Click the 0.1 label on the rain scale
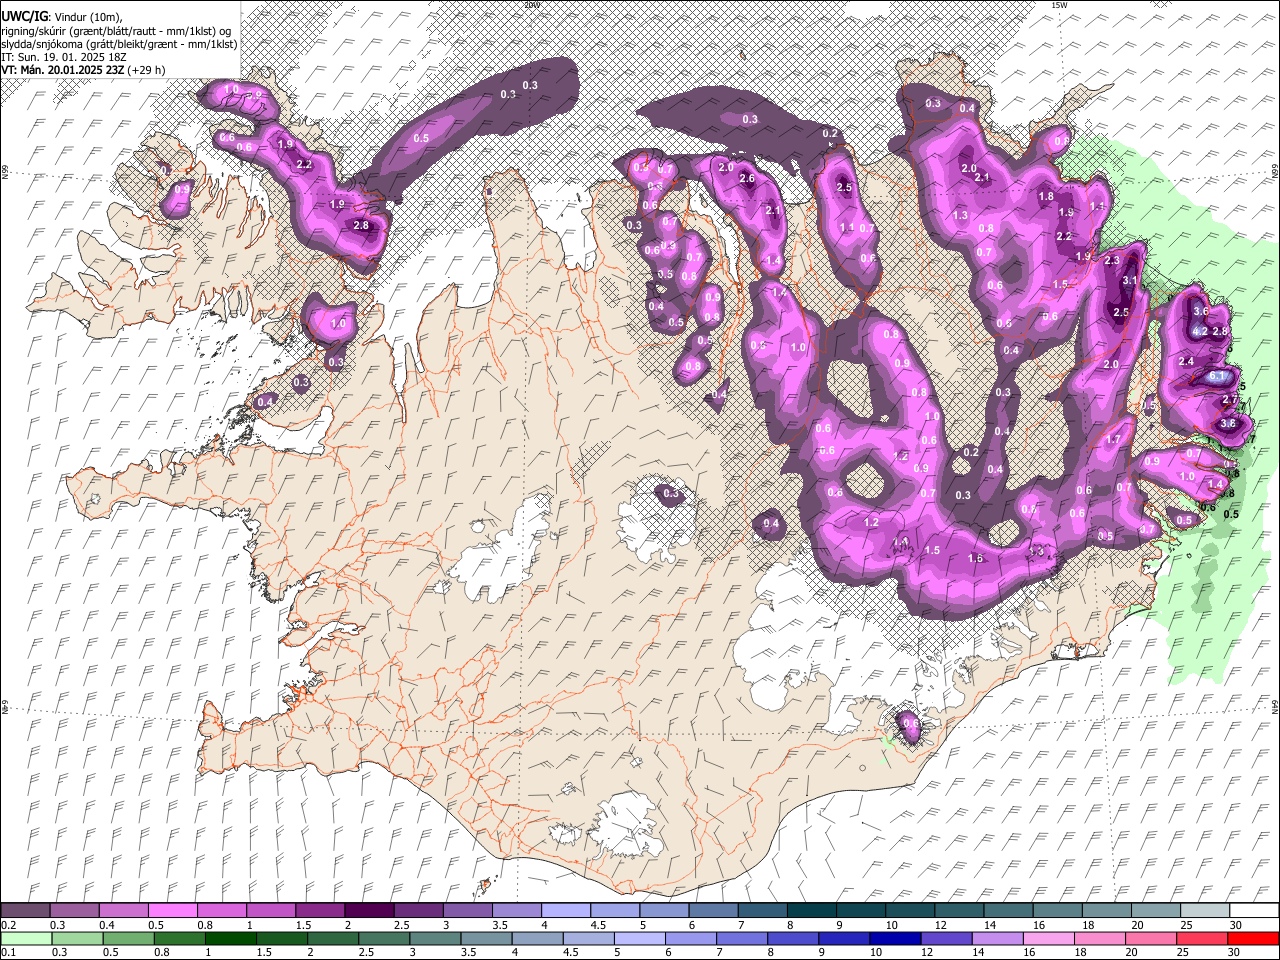The height and width of the screenshot is (960, 1280). (8, 953)
